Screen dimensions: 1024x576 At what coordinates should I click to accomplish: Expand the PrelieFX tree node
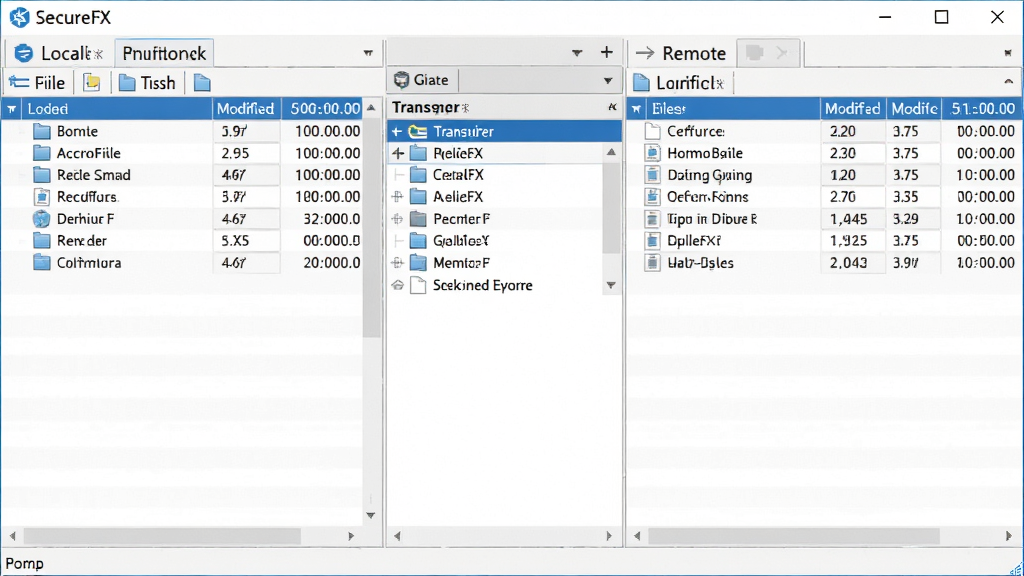(x=398, y=153)
